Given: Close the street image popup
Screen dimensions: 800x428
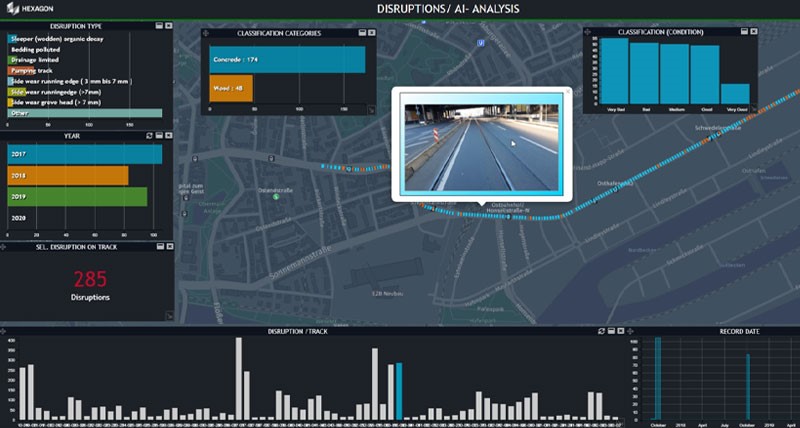Looking at the screenshot, I should pyautogui.click(x=568, y=92).
